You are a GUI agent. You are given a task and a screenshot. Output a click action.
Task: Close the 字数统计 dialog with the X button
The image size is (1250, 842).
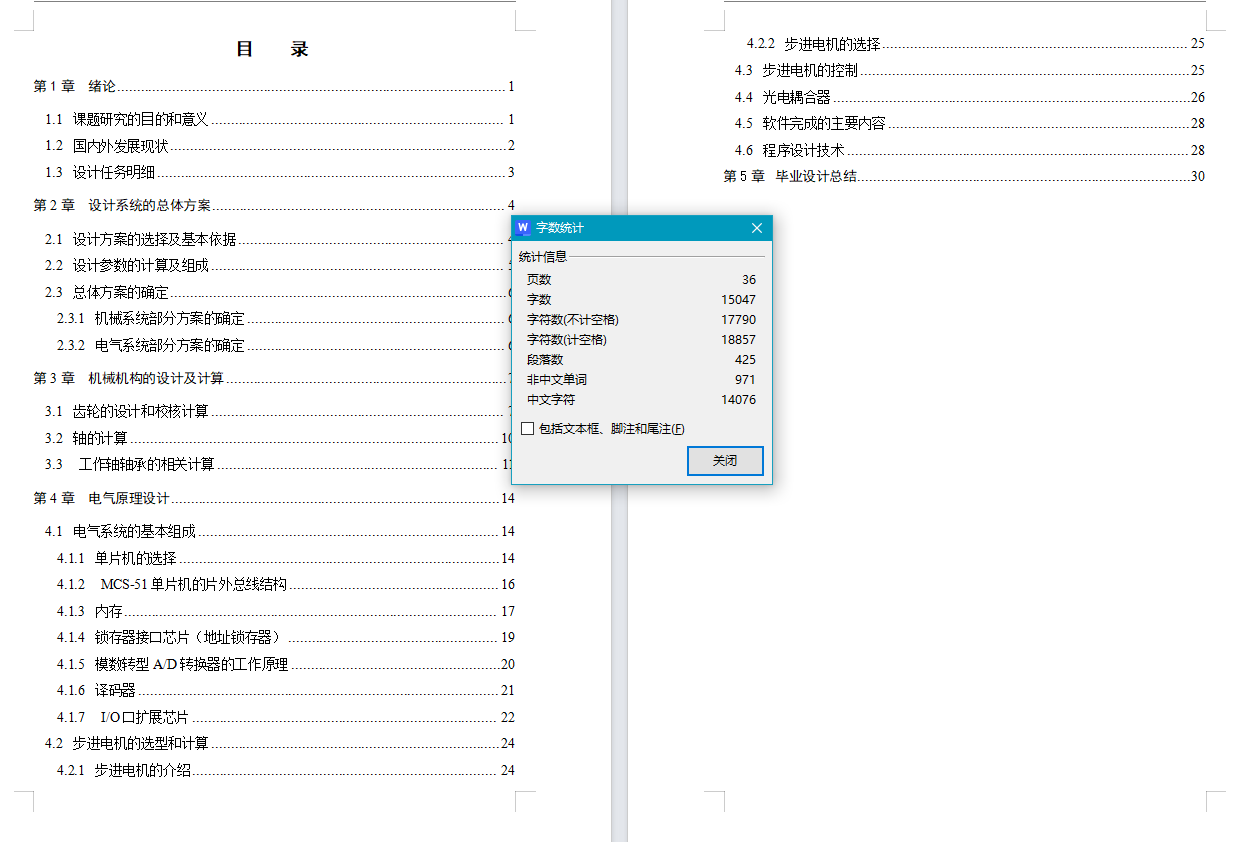tap(757, 228)
